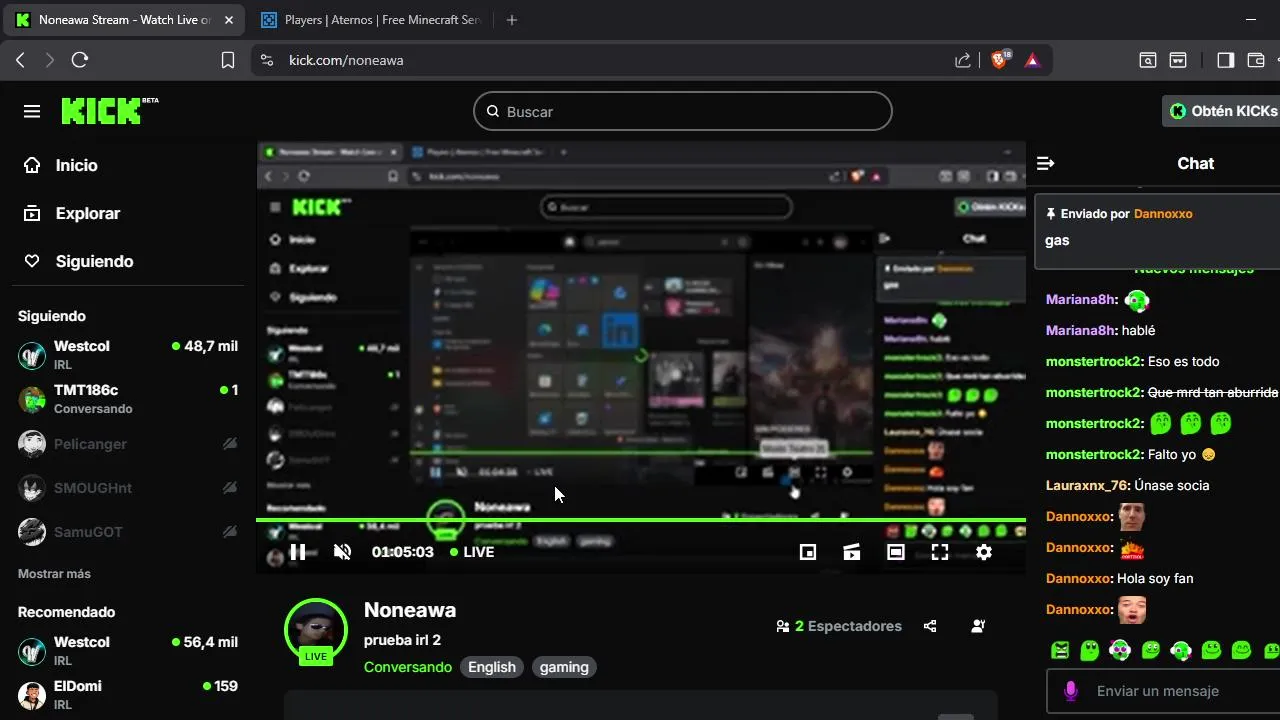Viewport: 1280px width, 720px height.
Task: Share the Noneawa stream
Action: 930,626
